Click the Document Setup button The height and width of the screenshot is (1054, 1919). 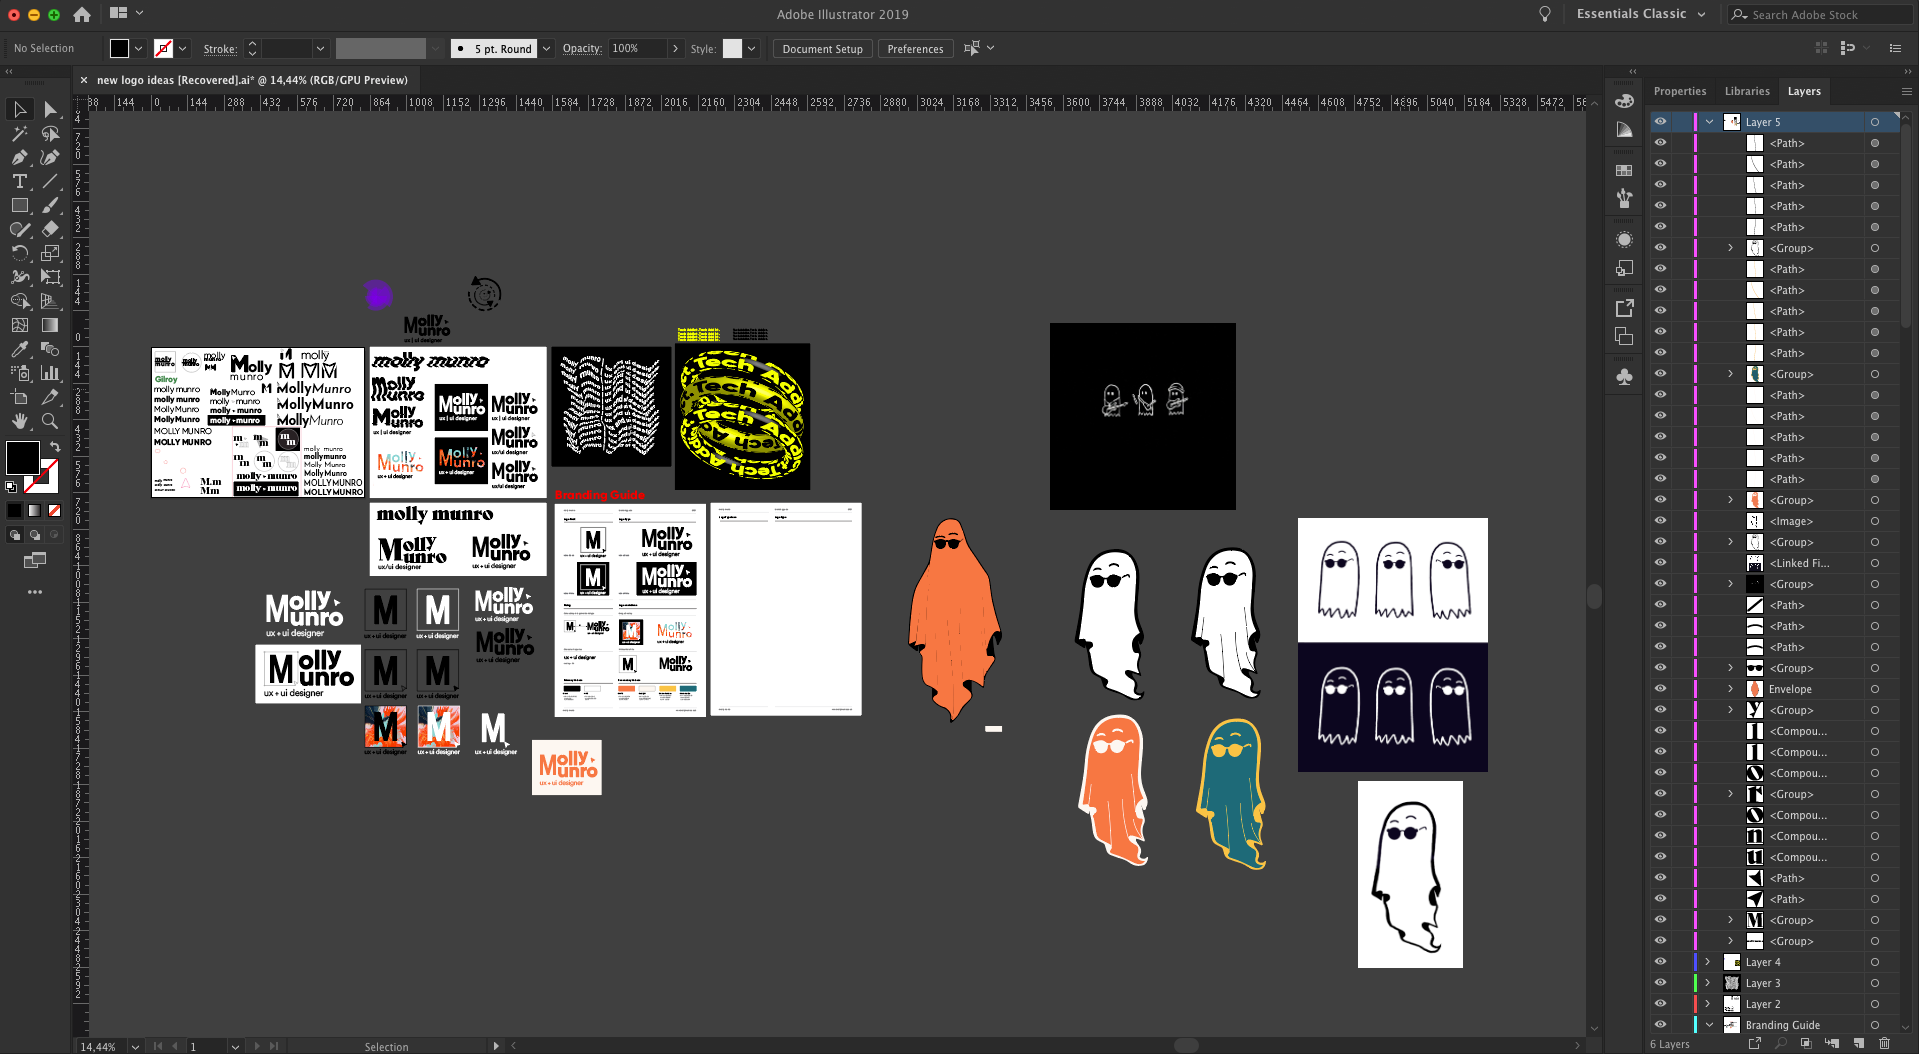822,49
